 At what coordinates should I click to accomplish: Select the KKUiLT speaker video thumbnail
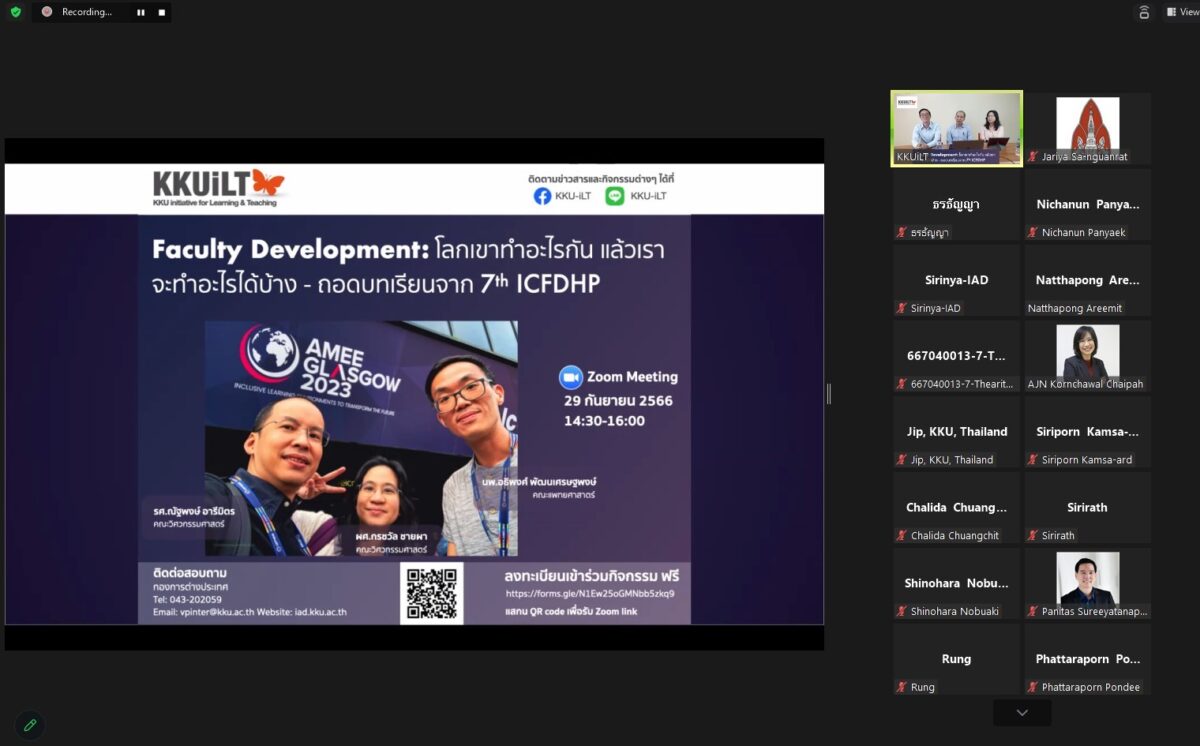pyautogui.click(x=957, y=128)
